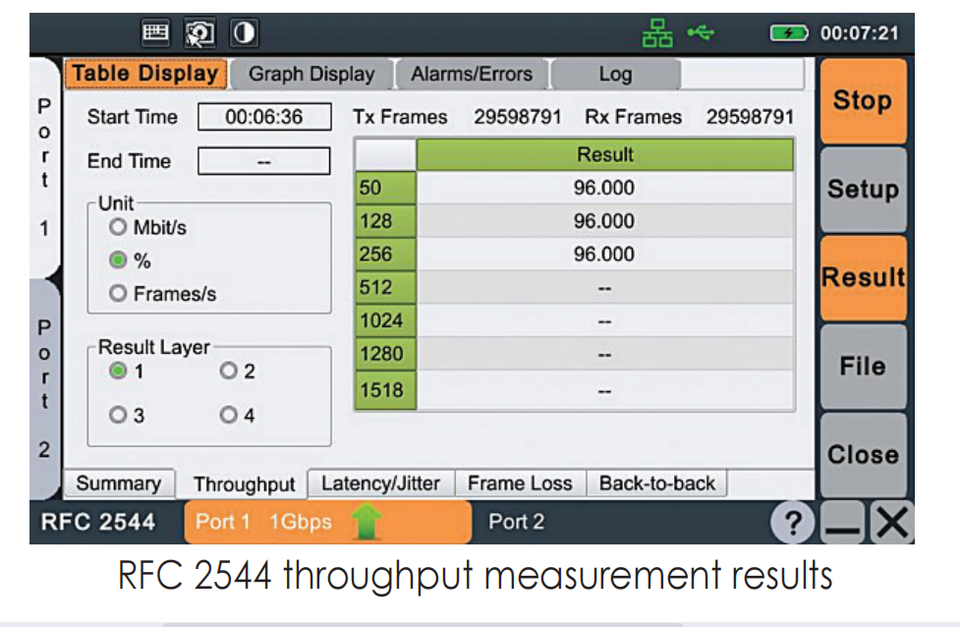Click the Start Time field
960x627 pixels.
point(264,116)
